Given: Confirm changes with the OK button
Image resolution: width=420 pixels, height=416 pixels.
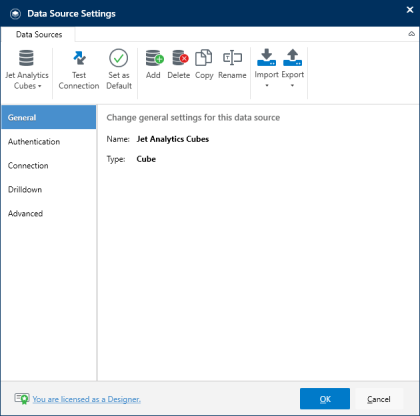Looking at the screenshot, I should 325,399.
